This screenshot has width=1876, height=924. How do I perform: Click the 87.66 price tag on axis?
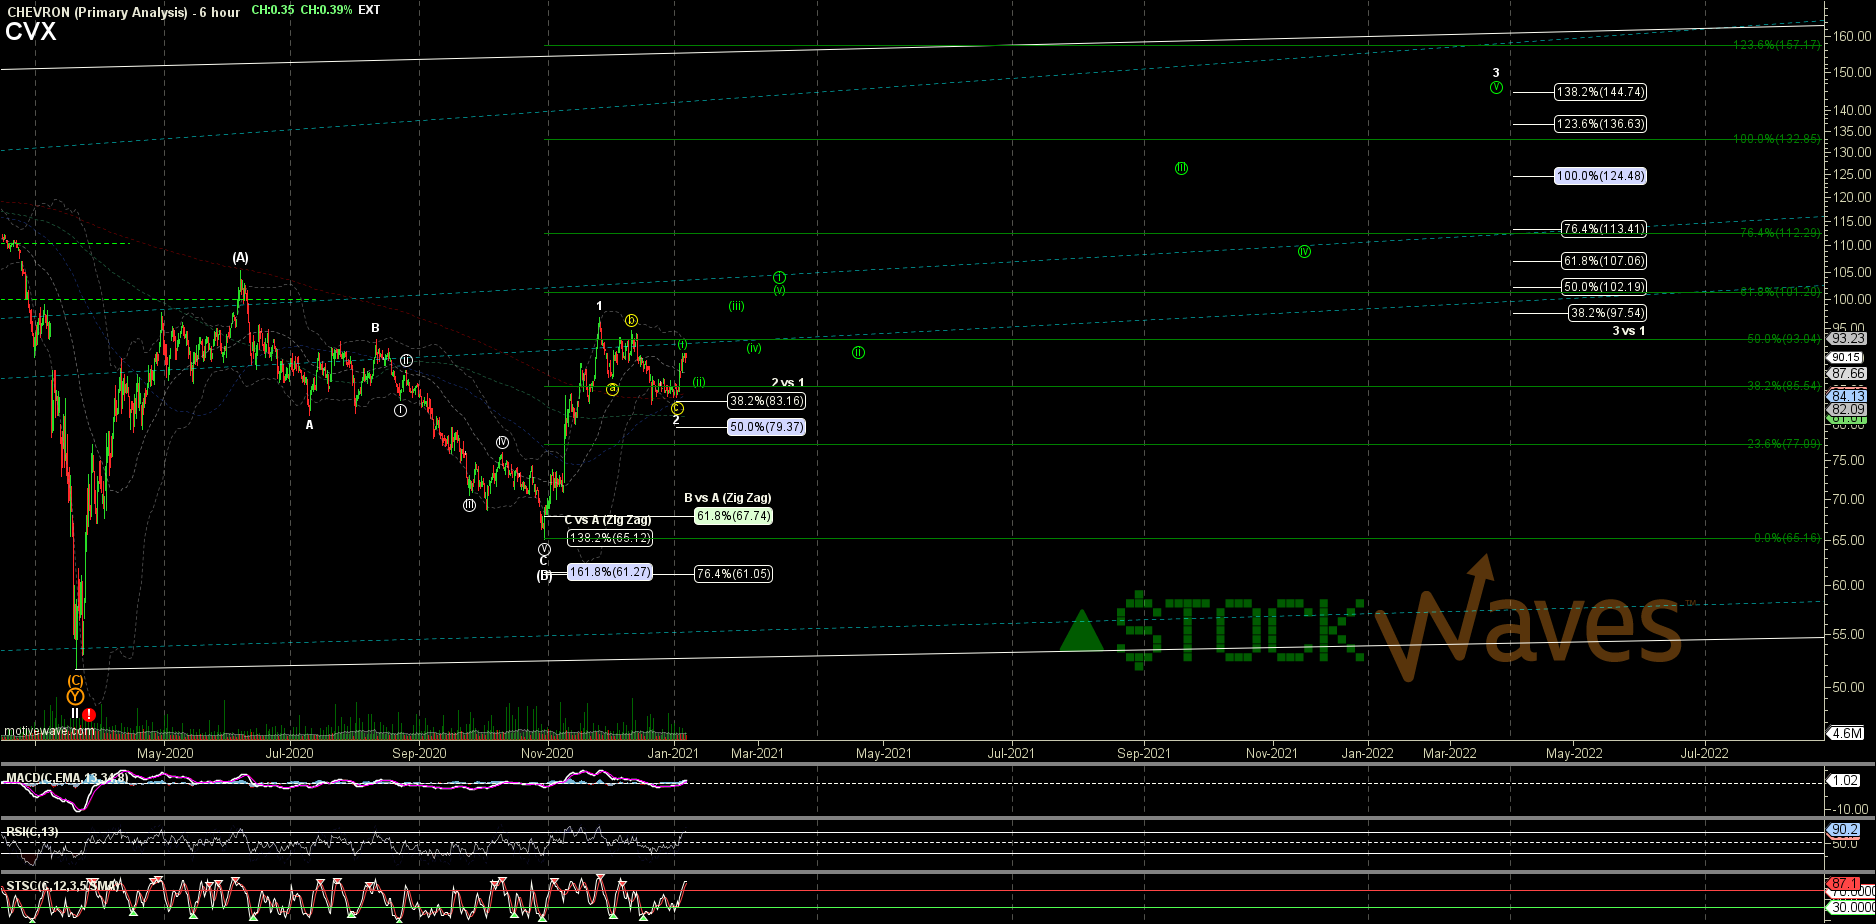tap(1849, 373)
